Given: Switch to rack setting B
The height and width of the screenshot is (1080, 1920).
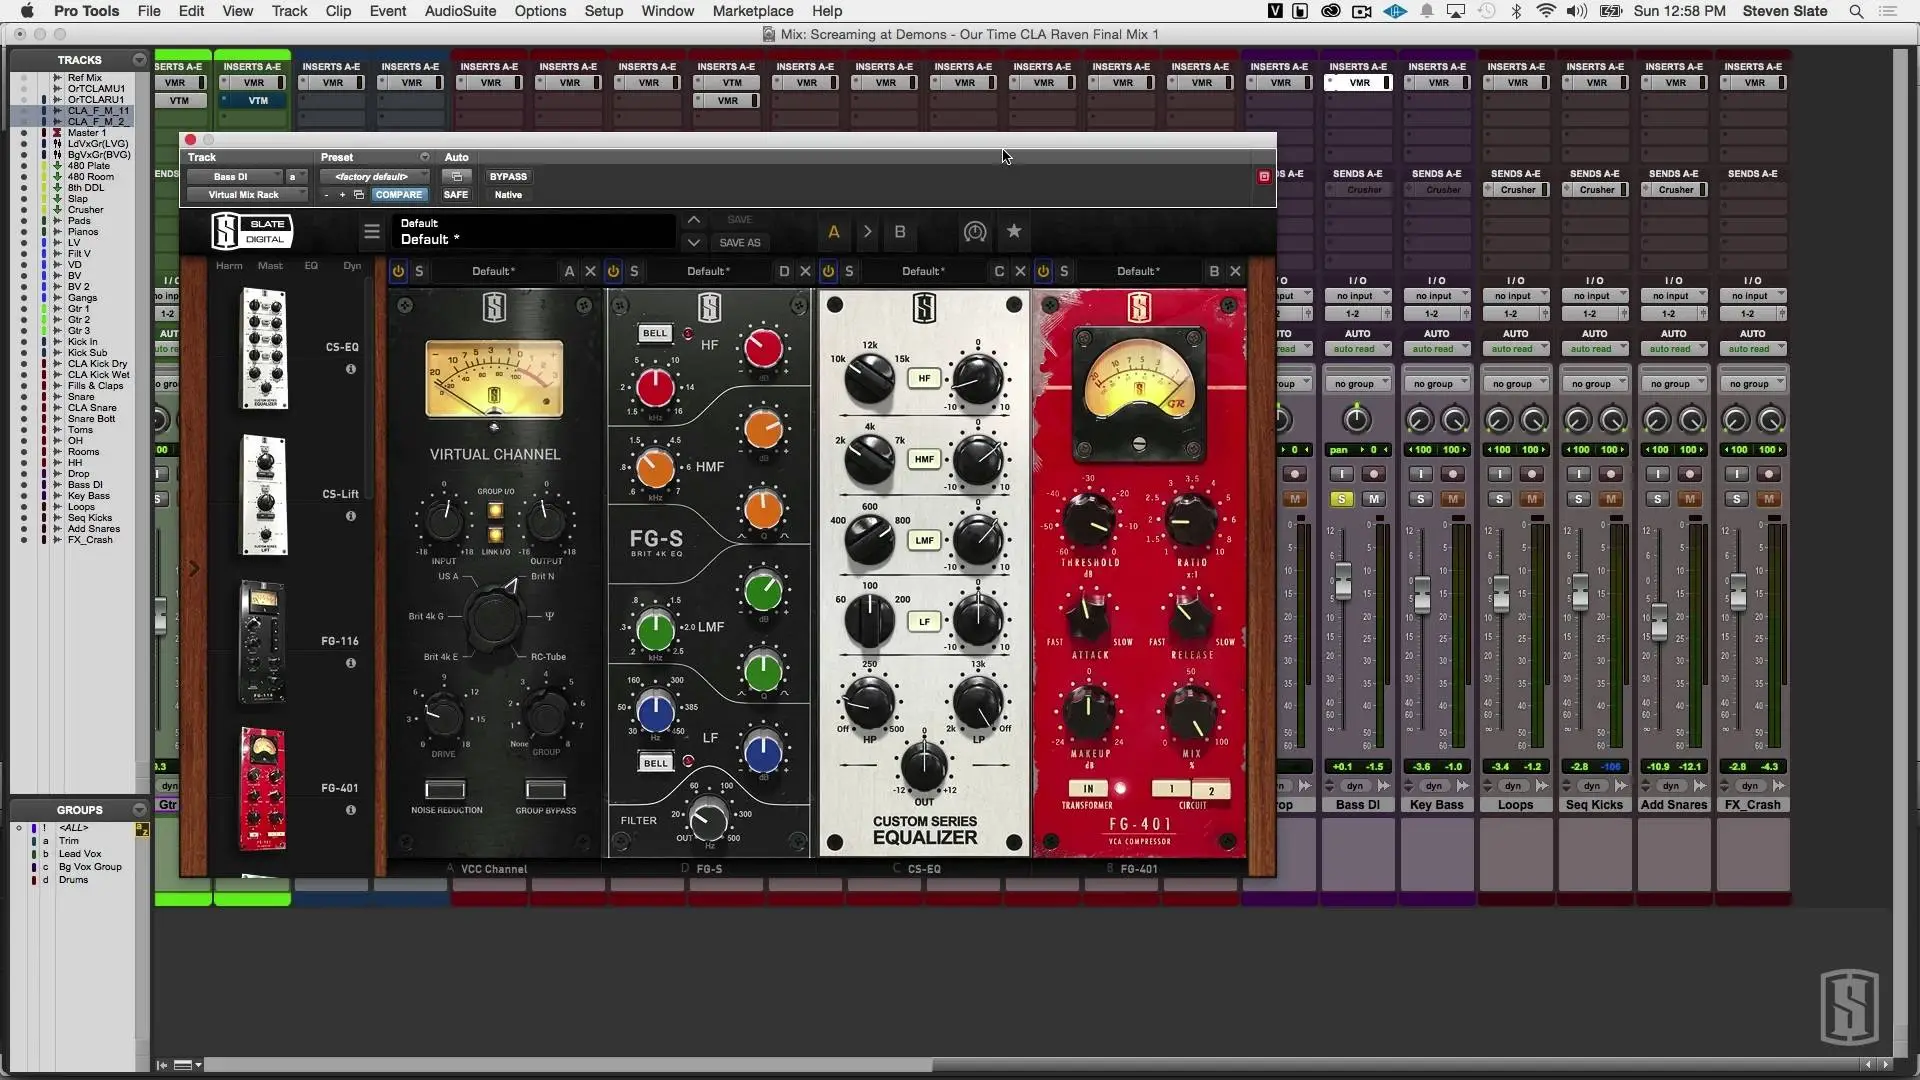Looking at the screenshot, I should 900,232.
